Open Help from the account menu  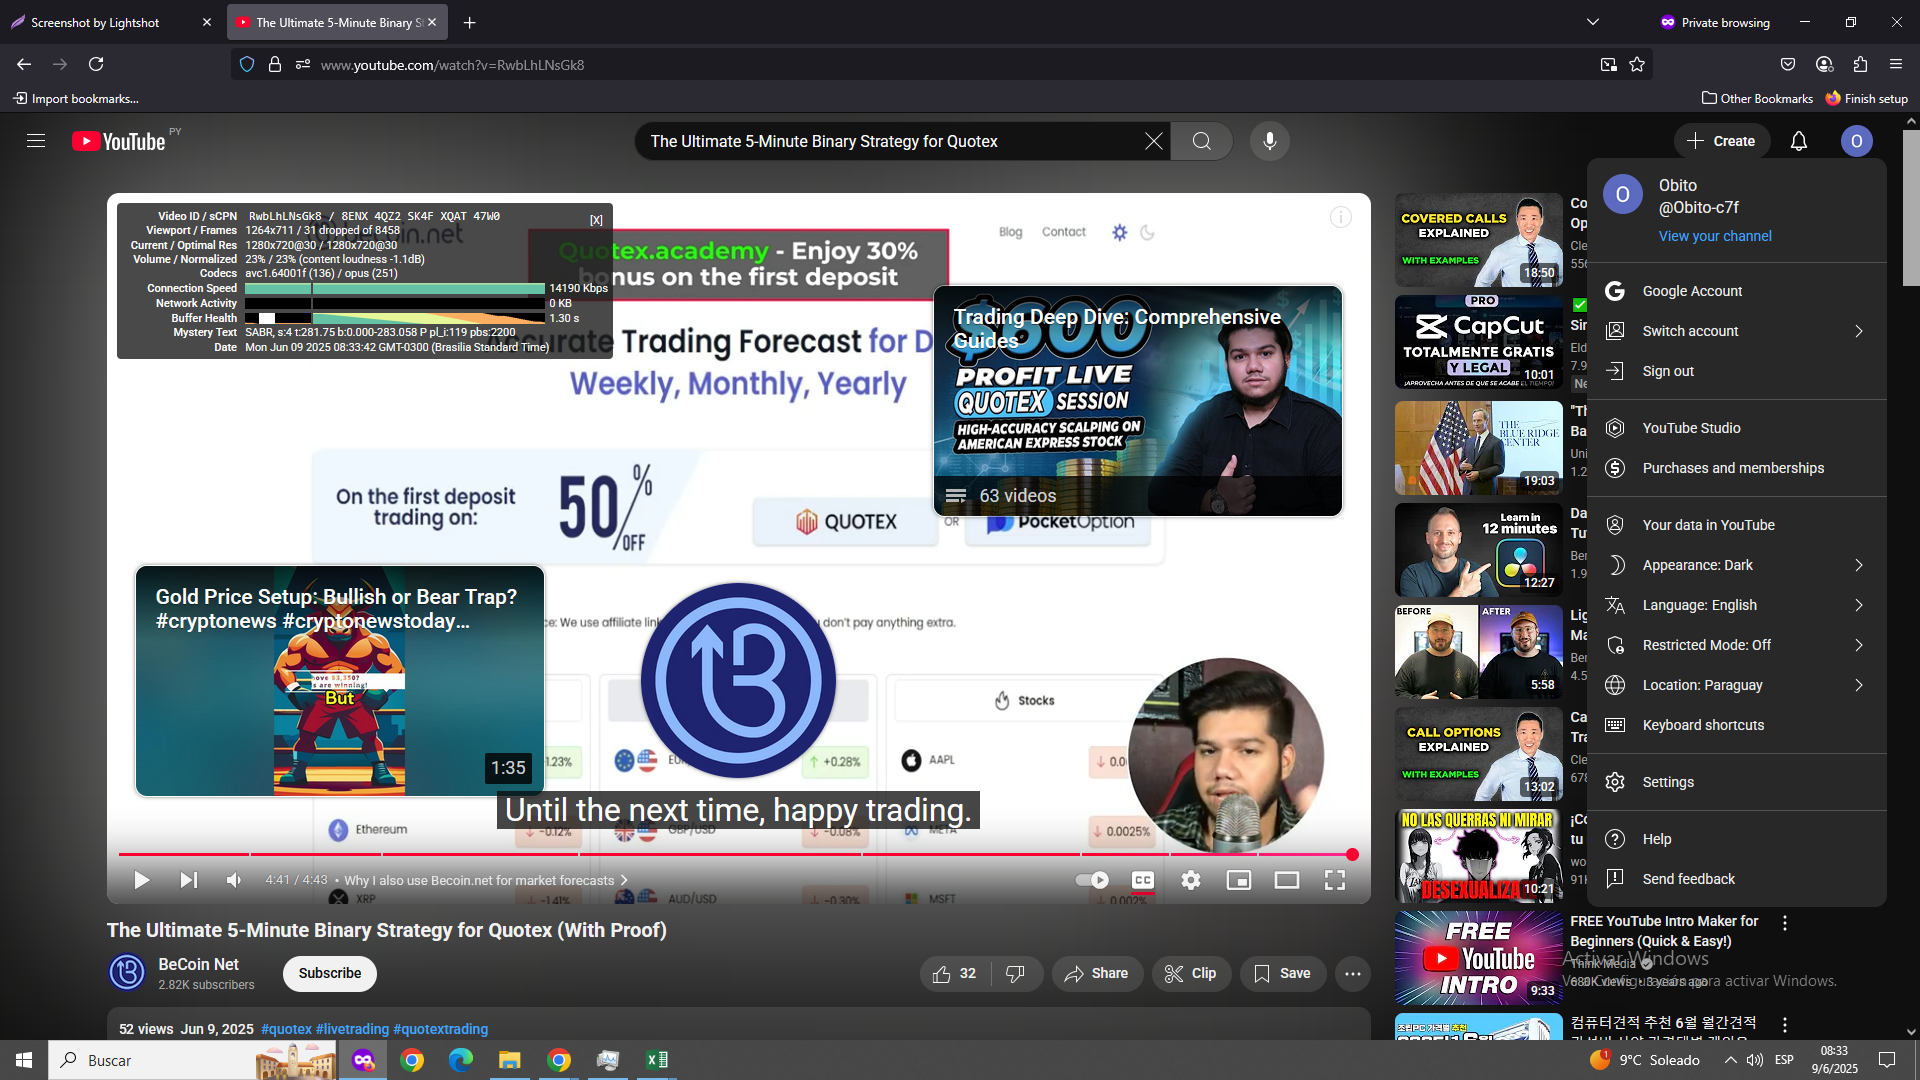pyautogui.click(x=1736, y=839)
